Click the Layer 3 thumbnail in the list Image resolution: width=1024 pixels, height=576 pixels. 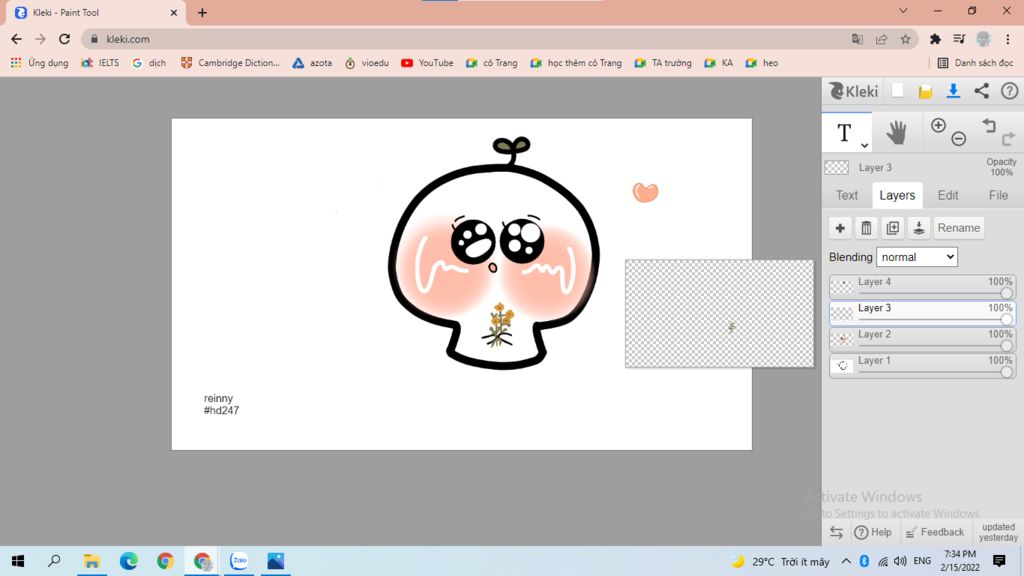pos(842,313)
